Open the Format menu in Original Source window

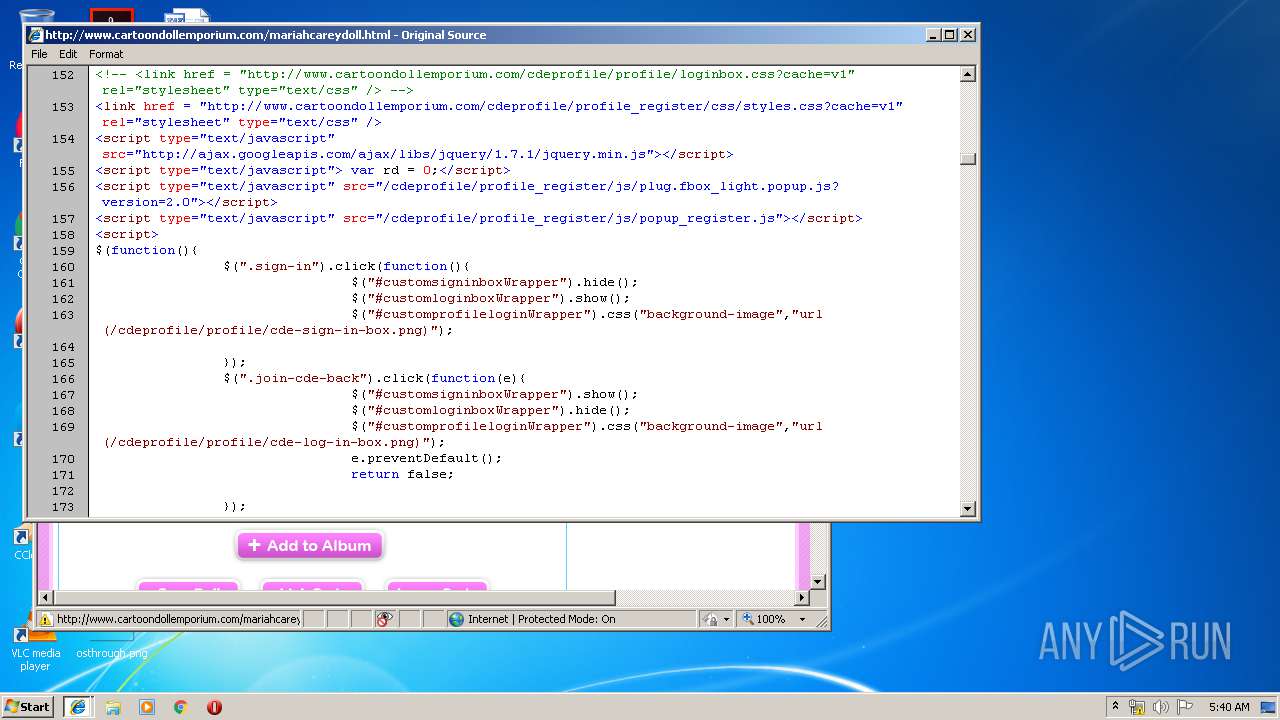[x=106, y=54]
